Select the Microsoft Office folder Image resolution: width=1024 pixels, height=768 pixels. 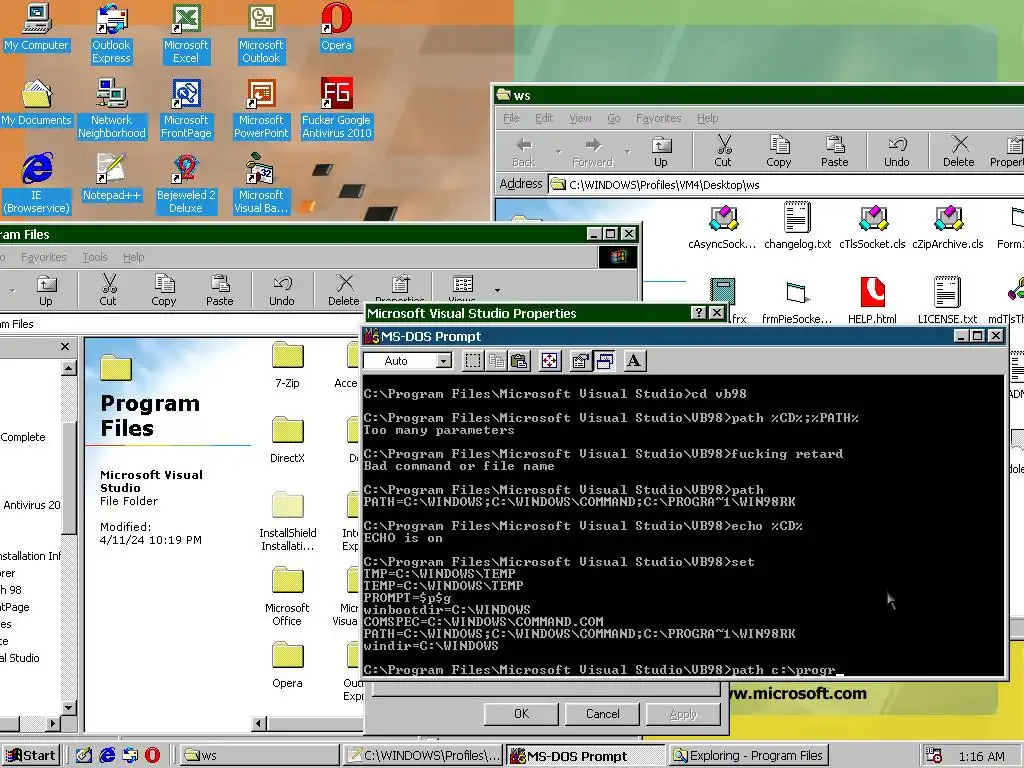[287, 596]
